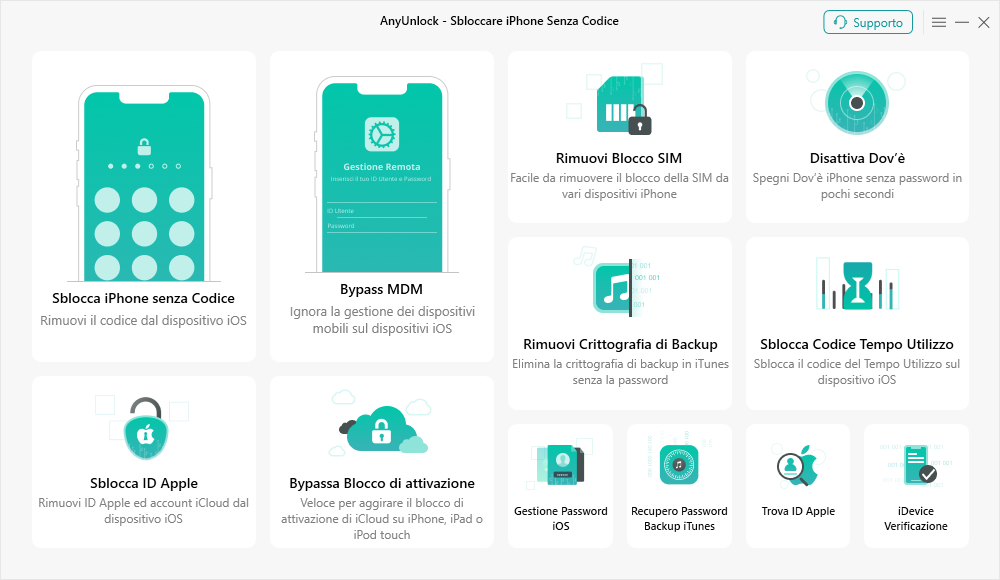Select Sblocca iPhone senza Codice
The image size is (1000, 580).
pyautogui.click(x=143, y=298)
